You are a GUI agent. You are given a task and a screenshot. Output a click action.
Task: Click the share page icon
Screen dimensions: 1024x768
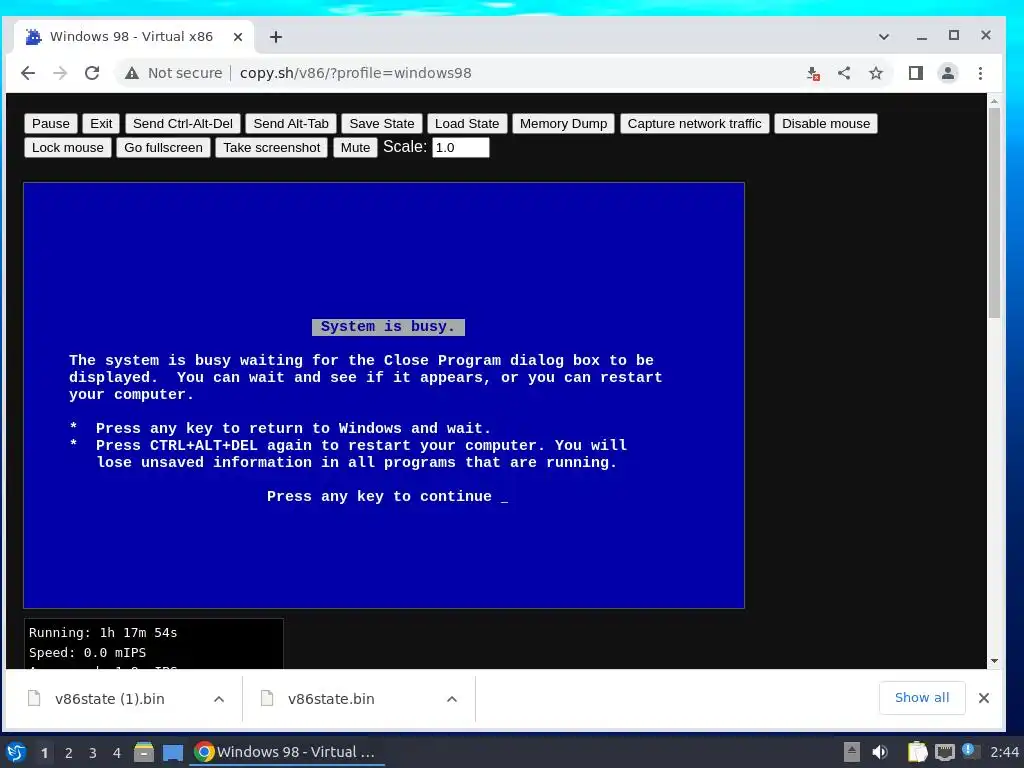(844, 73)
